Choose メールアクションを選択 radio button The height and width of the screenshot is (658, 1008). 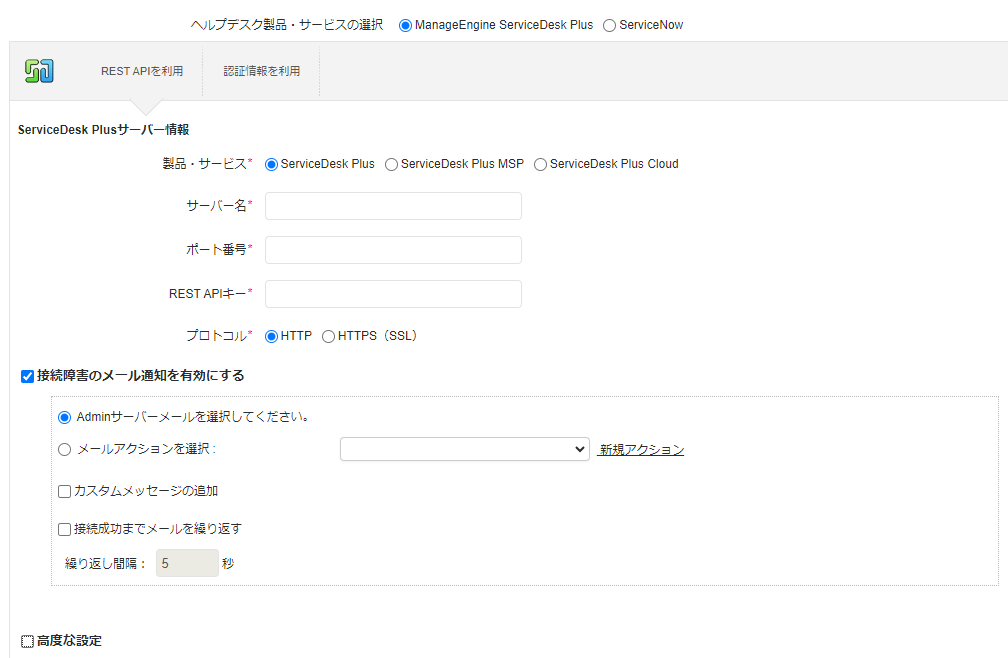coord(65,450)
